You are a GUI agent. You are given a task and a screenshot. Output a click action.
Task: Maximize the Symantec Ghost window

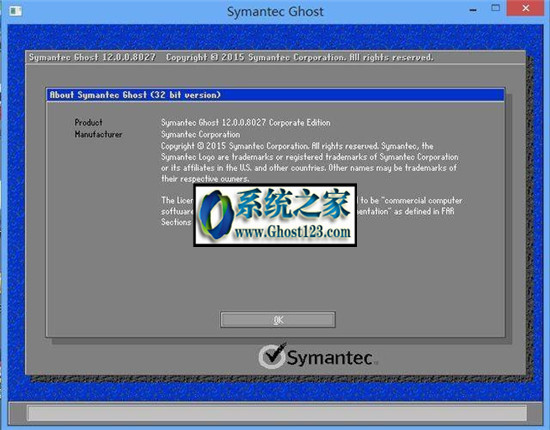click(495, 8)
